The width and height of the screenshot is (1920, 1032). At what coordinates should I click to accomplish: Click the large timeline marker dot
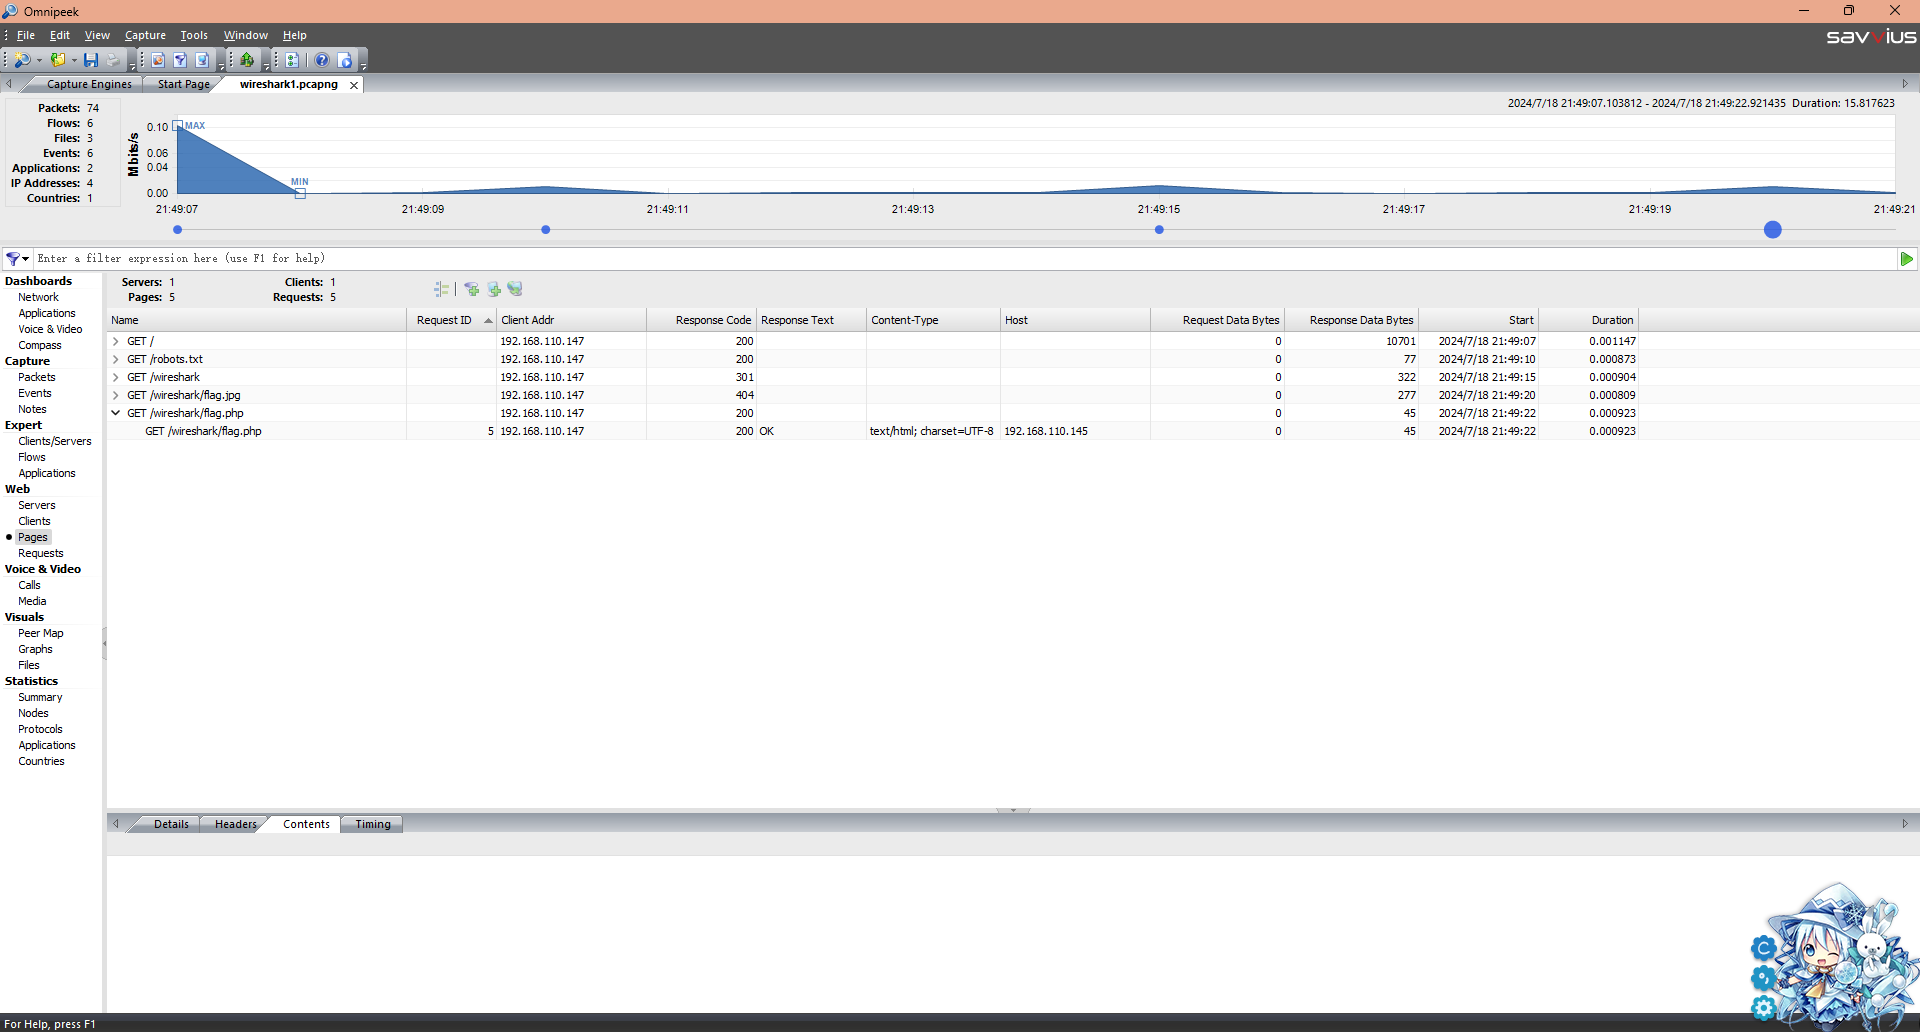1772,230
